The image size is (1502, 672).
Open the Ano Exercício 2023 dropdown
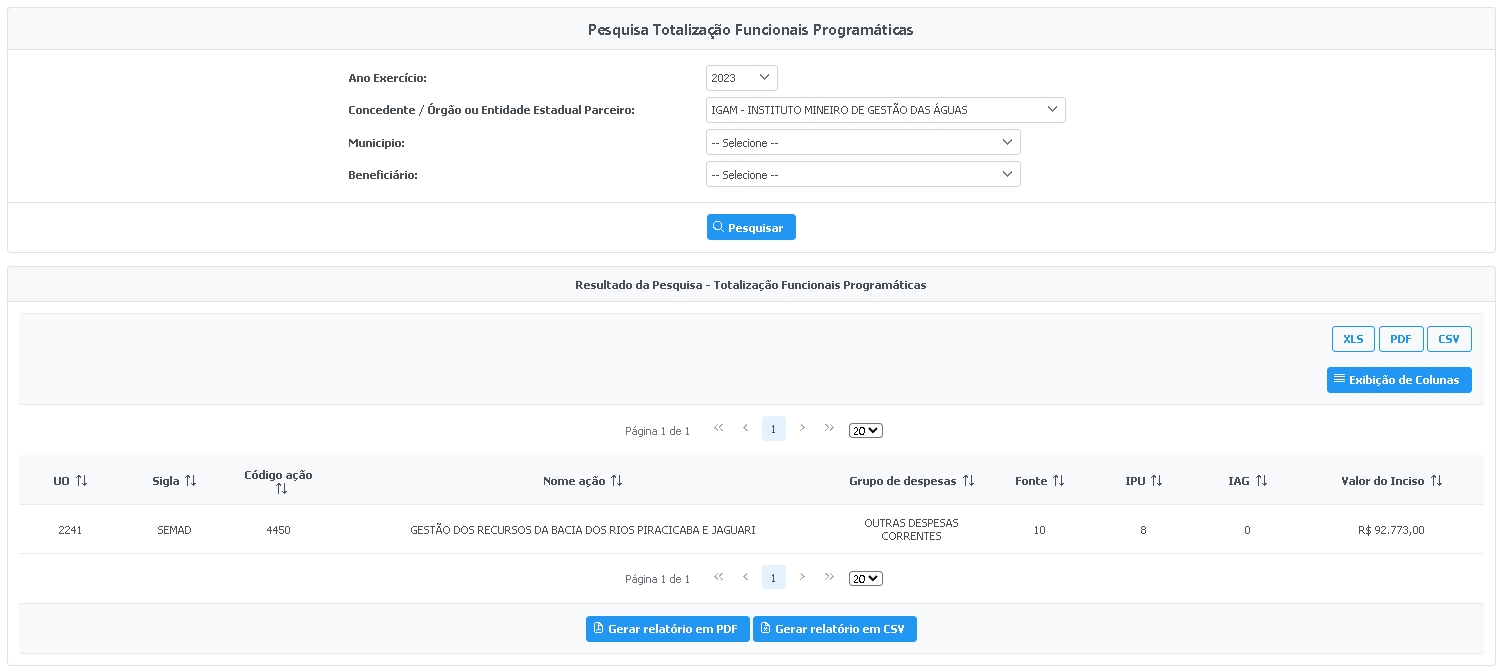point(741,78)
